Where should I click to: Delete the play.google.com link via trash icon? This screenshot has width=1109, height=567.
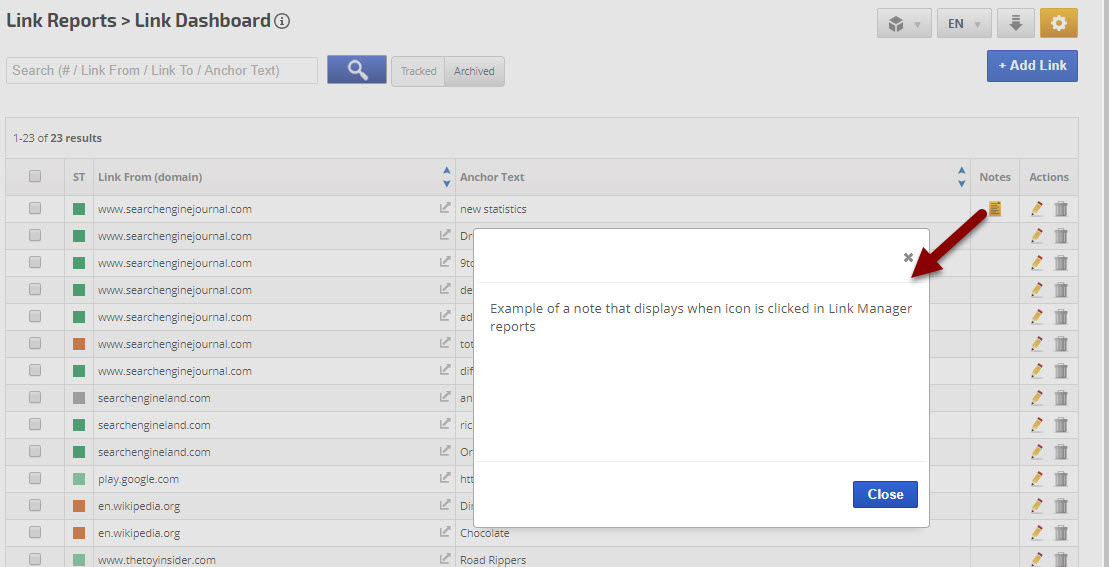(x=1061, y=479)
